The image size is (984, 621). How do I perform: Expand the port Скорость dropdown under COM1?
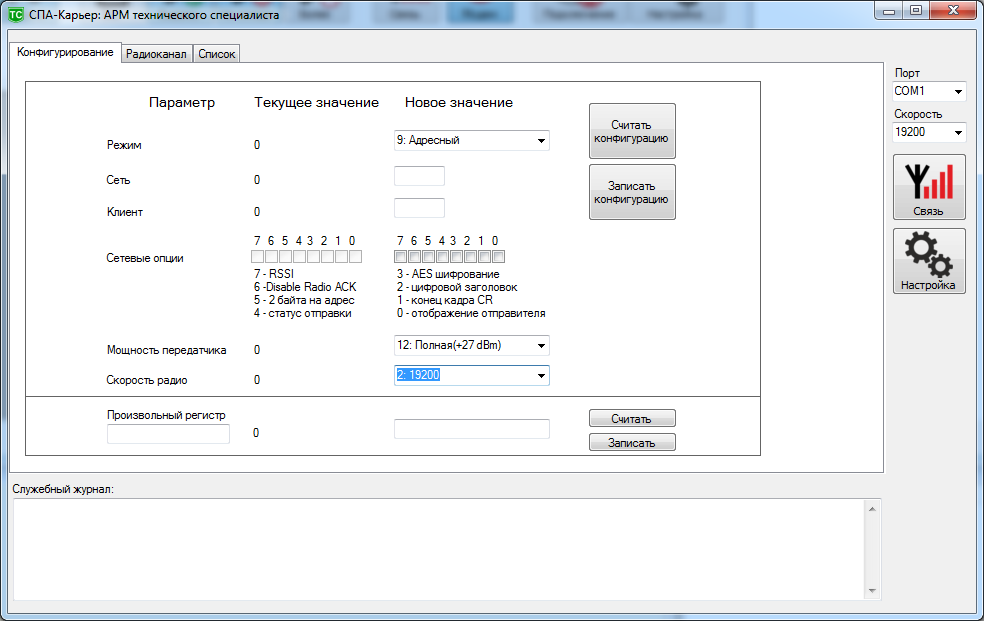(929, 132)
